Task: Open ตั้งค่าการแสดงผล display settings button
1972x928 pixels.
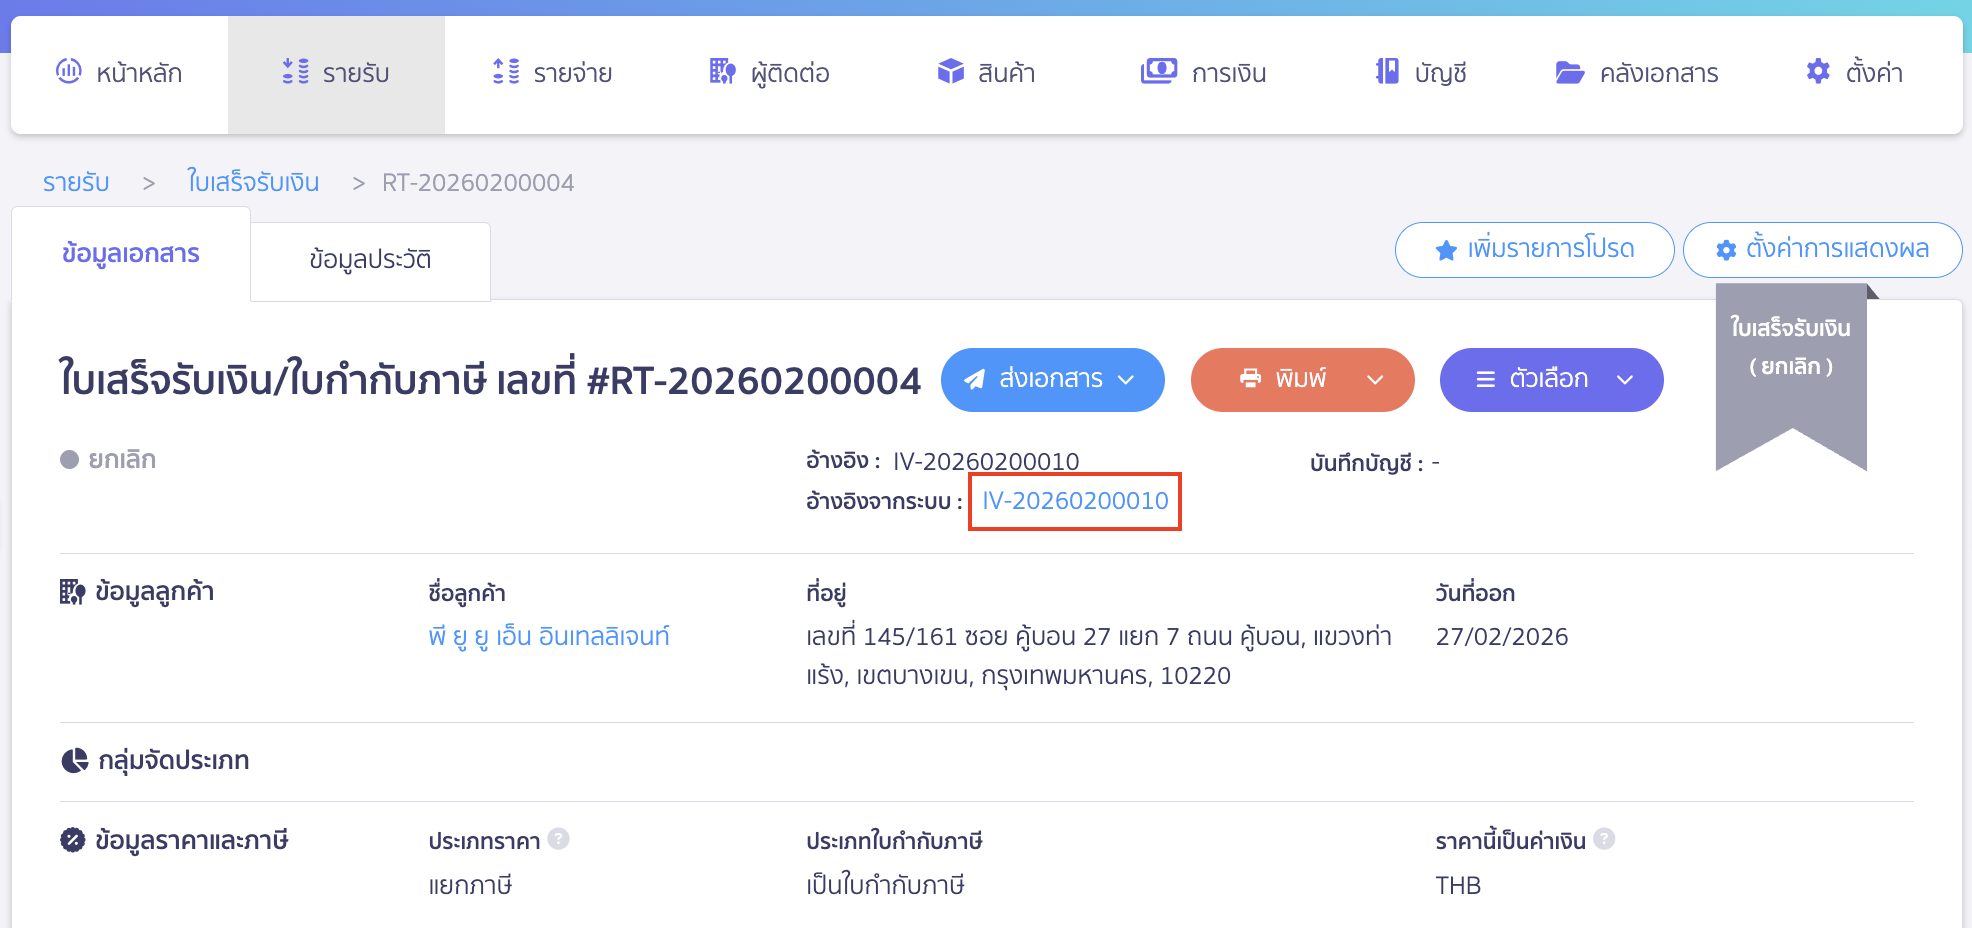Action: 1822,249
